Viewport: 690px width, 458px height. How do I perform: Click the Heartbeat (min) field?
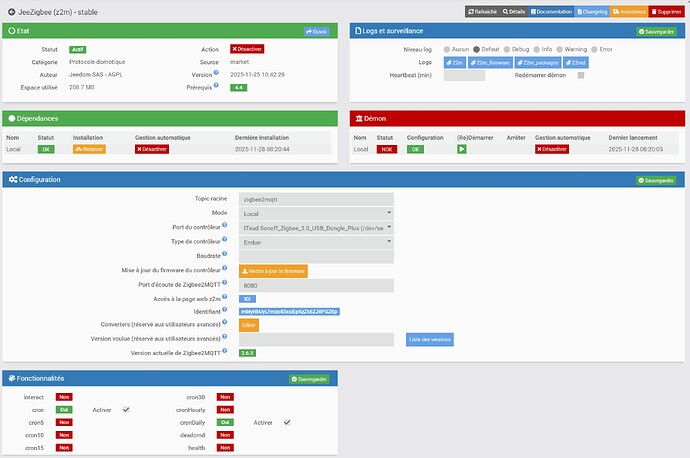[464, 75]
